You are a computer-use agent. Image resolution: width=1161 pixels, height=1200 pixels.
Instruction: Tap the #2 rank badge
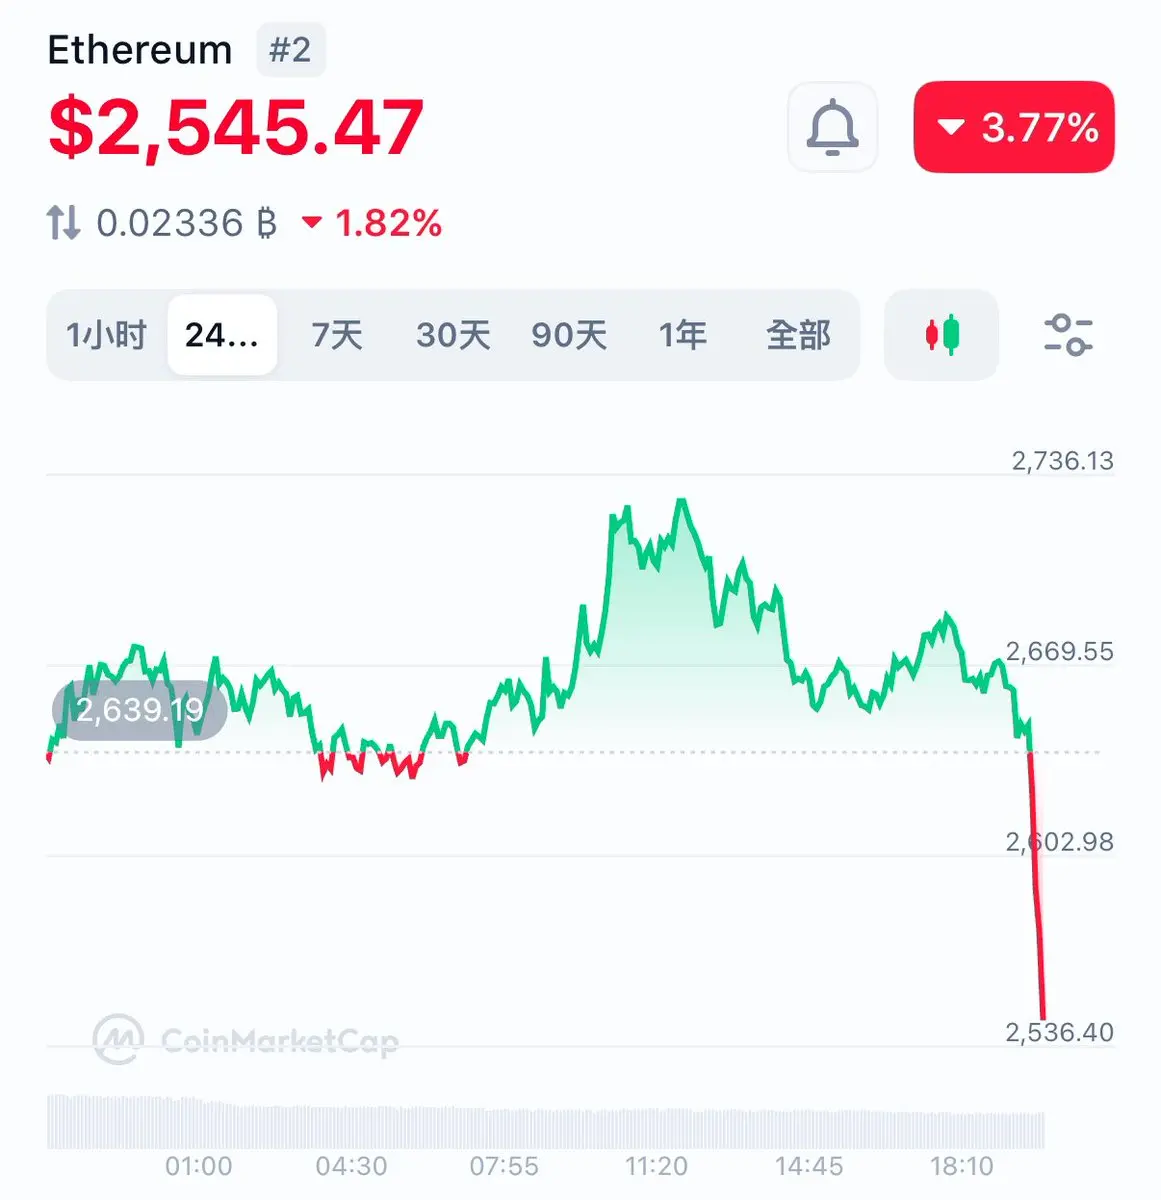pos(290,49)
